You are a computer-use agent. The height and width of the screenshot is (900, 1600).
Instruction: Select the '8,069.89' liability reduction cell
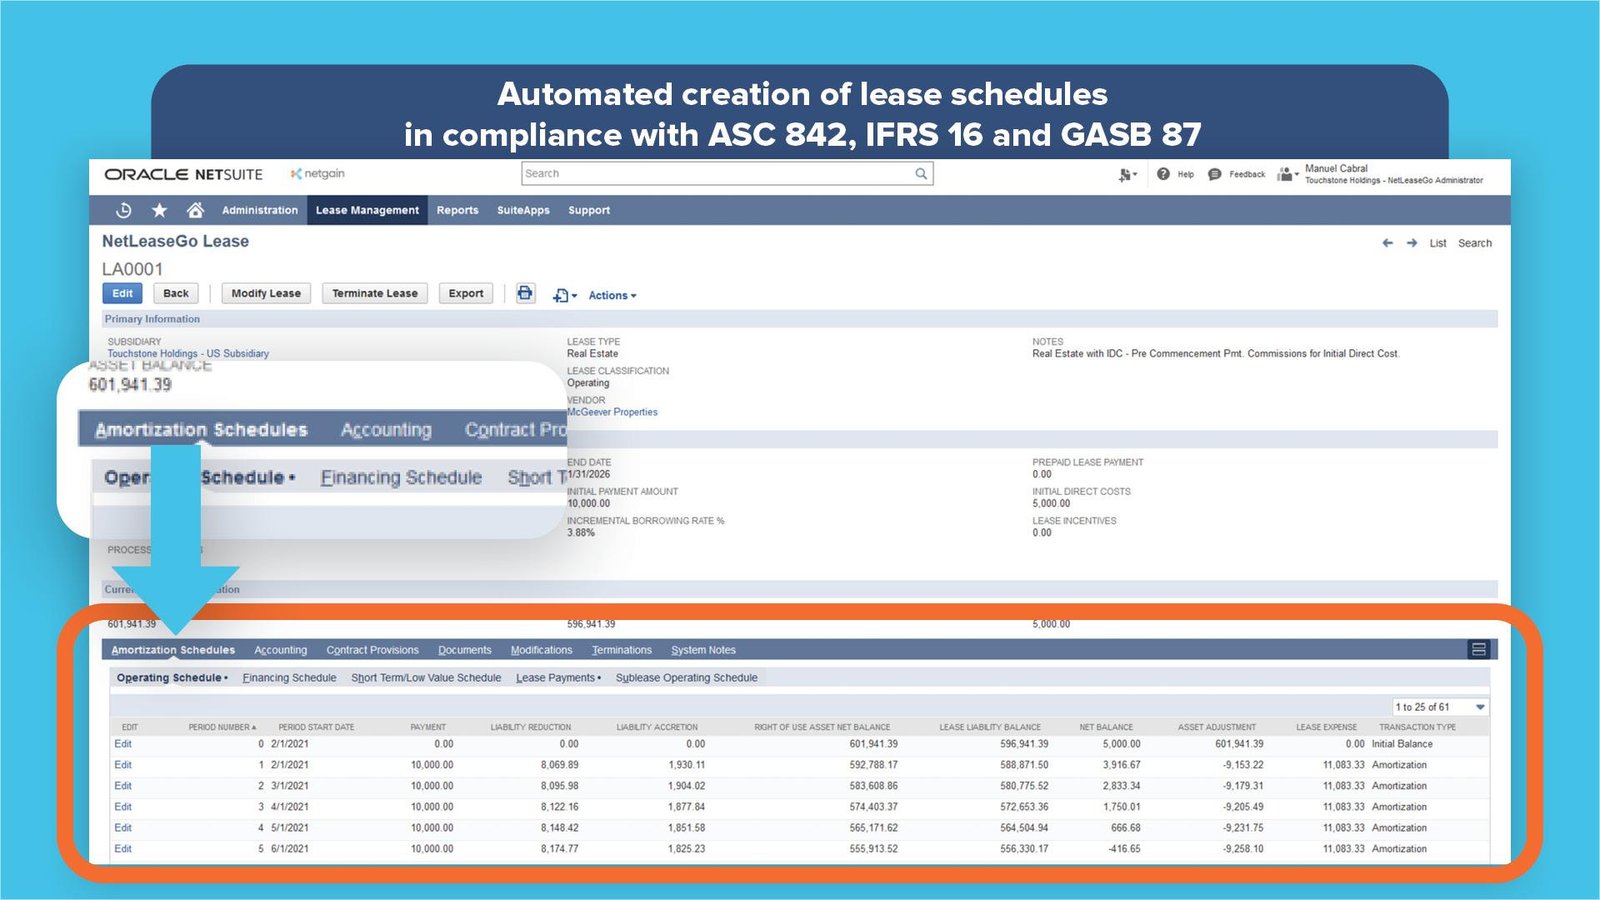560,765
